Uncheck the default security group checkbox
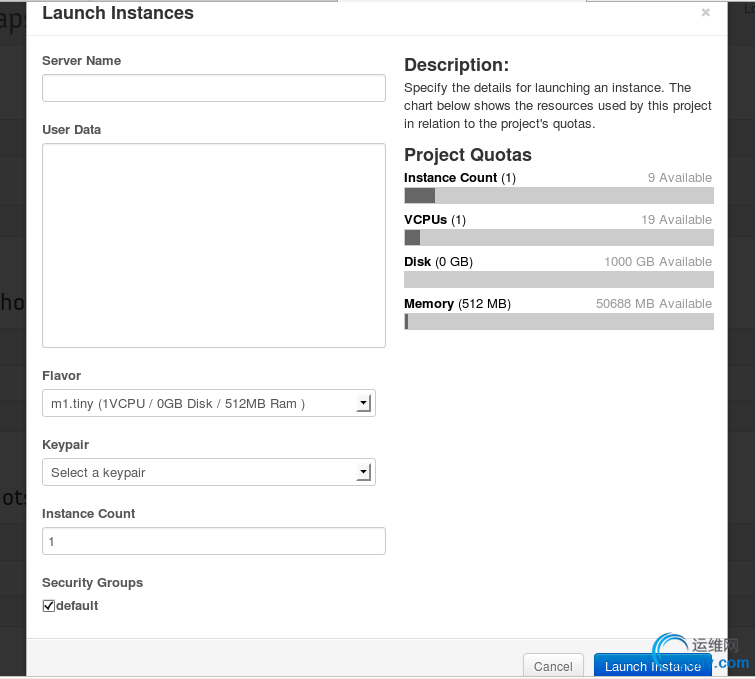Viewport: 755px width, 679px height. tap(49, 606)
